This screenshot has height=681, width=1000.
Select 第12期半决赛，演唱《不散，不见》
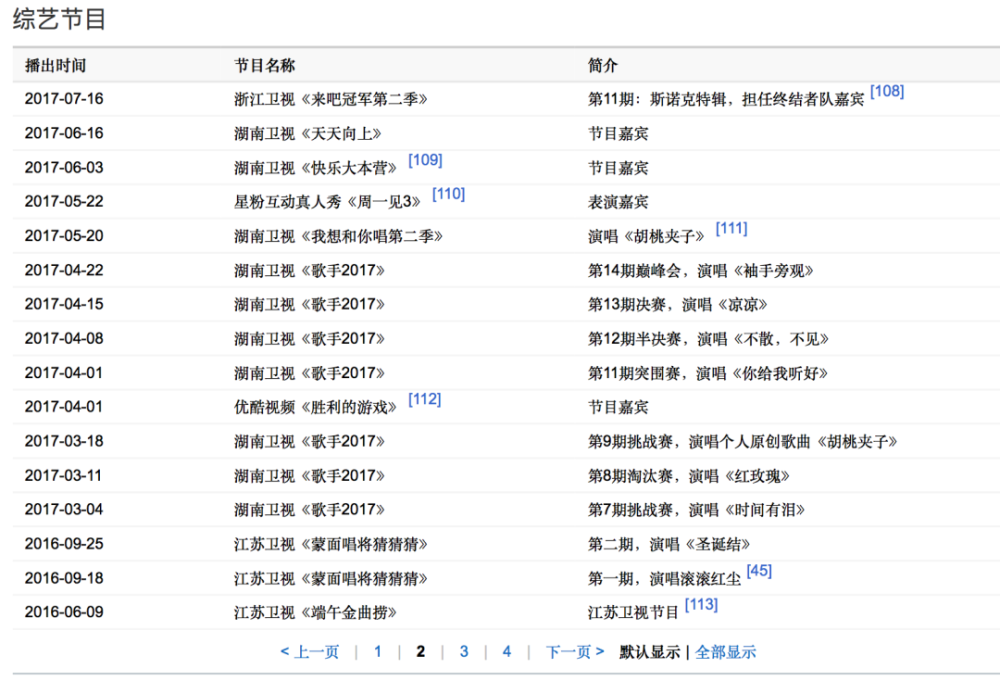tap(708, 339)
